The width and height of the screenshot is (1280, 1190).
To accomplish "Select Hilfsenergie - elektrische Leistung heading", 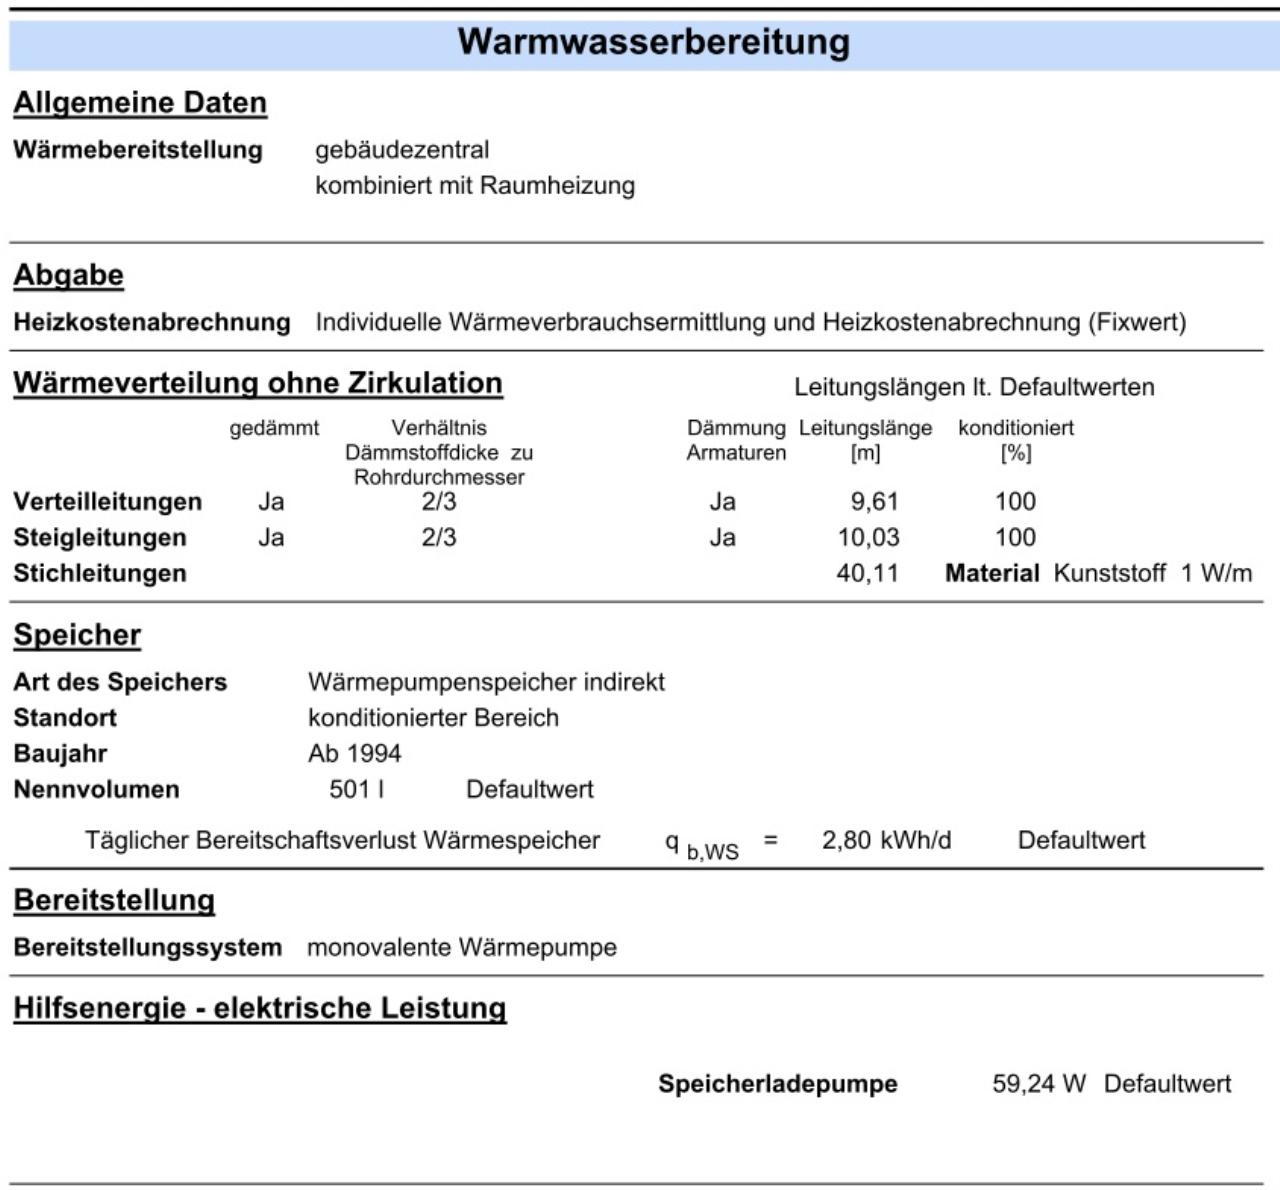I will tap(260, 1008).
